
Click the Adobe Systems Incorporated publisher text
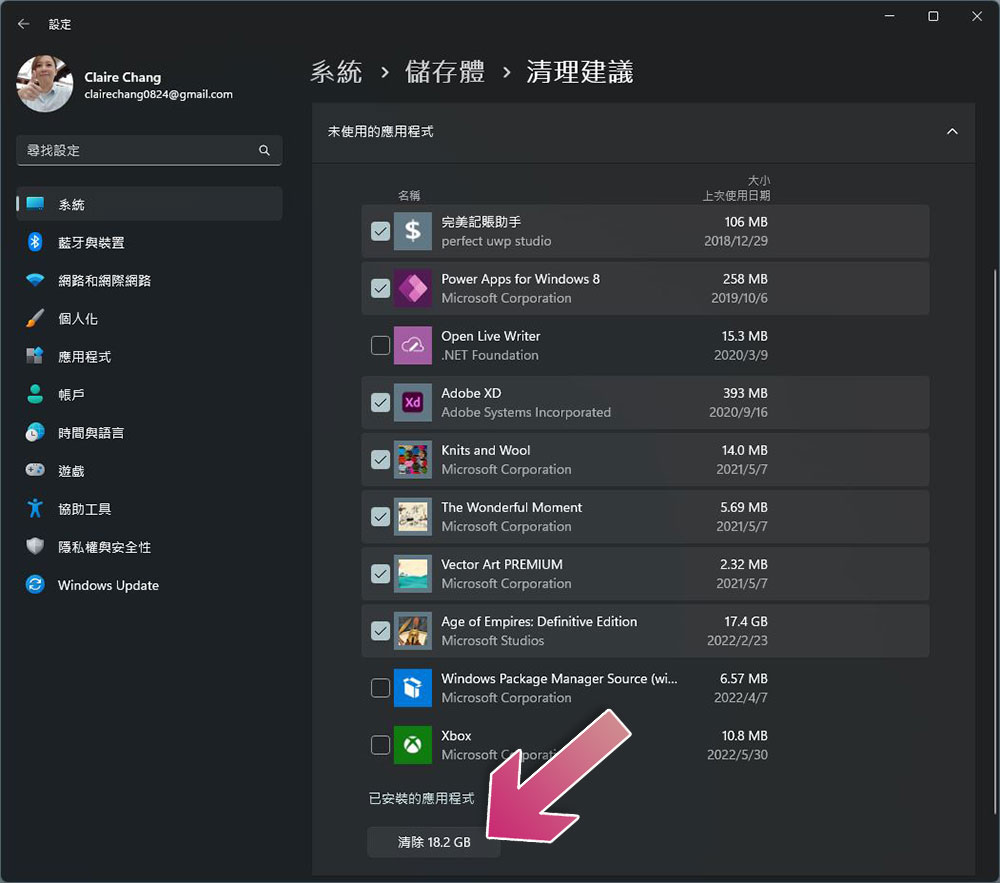coord(526,412)
